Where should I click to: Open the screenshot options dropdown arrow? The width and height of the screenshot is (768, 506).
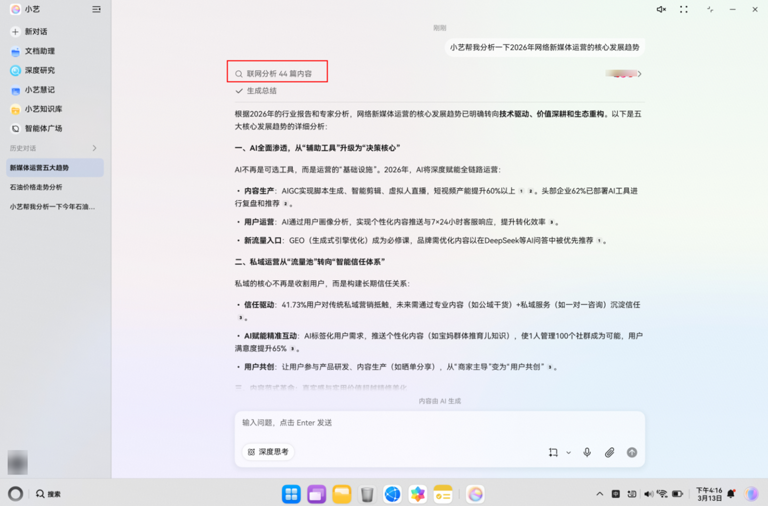click(569, 453)
